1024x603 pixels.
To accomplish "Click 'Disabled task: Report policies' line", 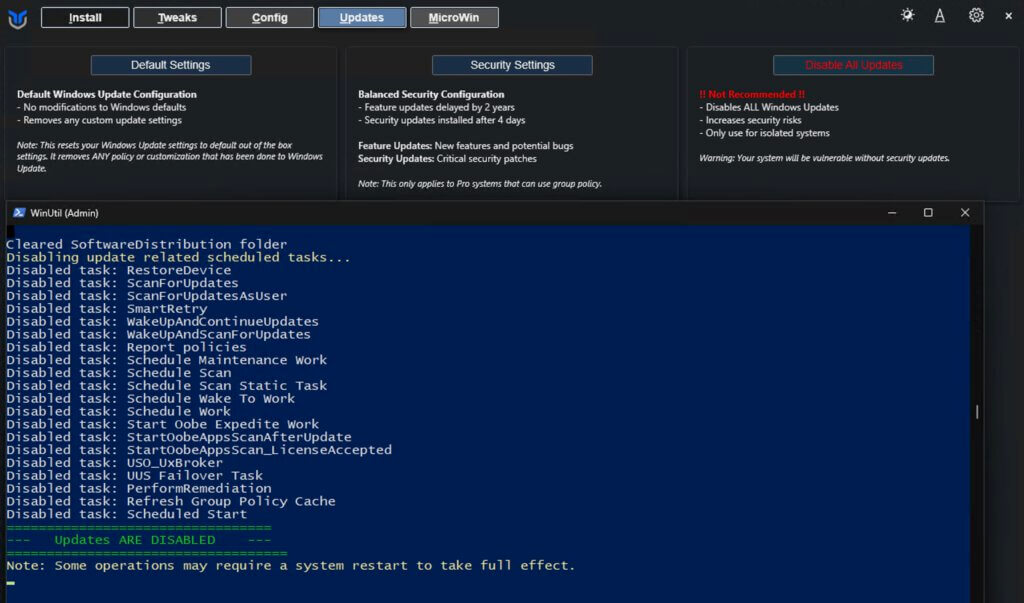I will (127, 348).
